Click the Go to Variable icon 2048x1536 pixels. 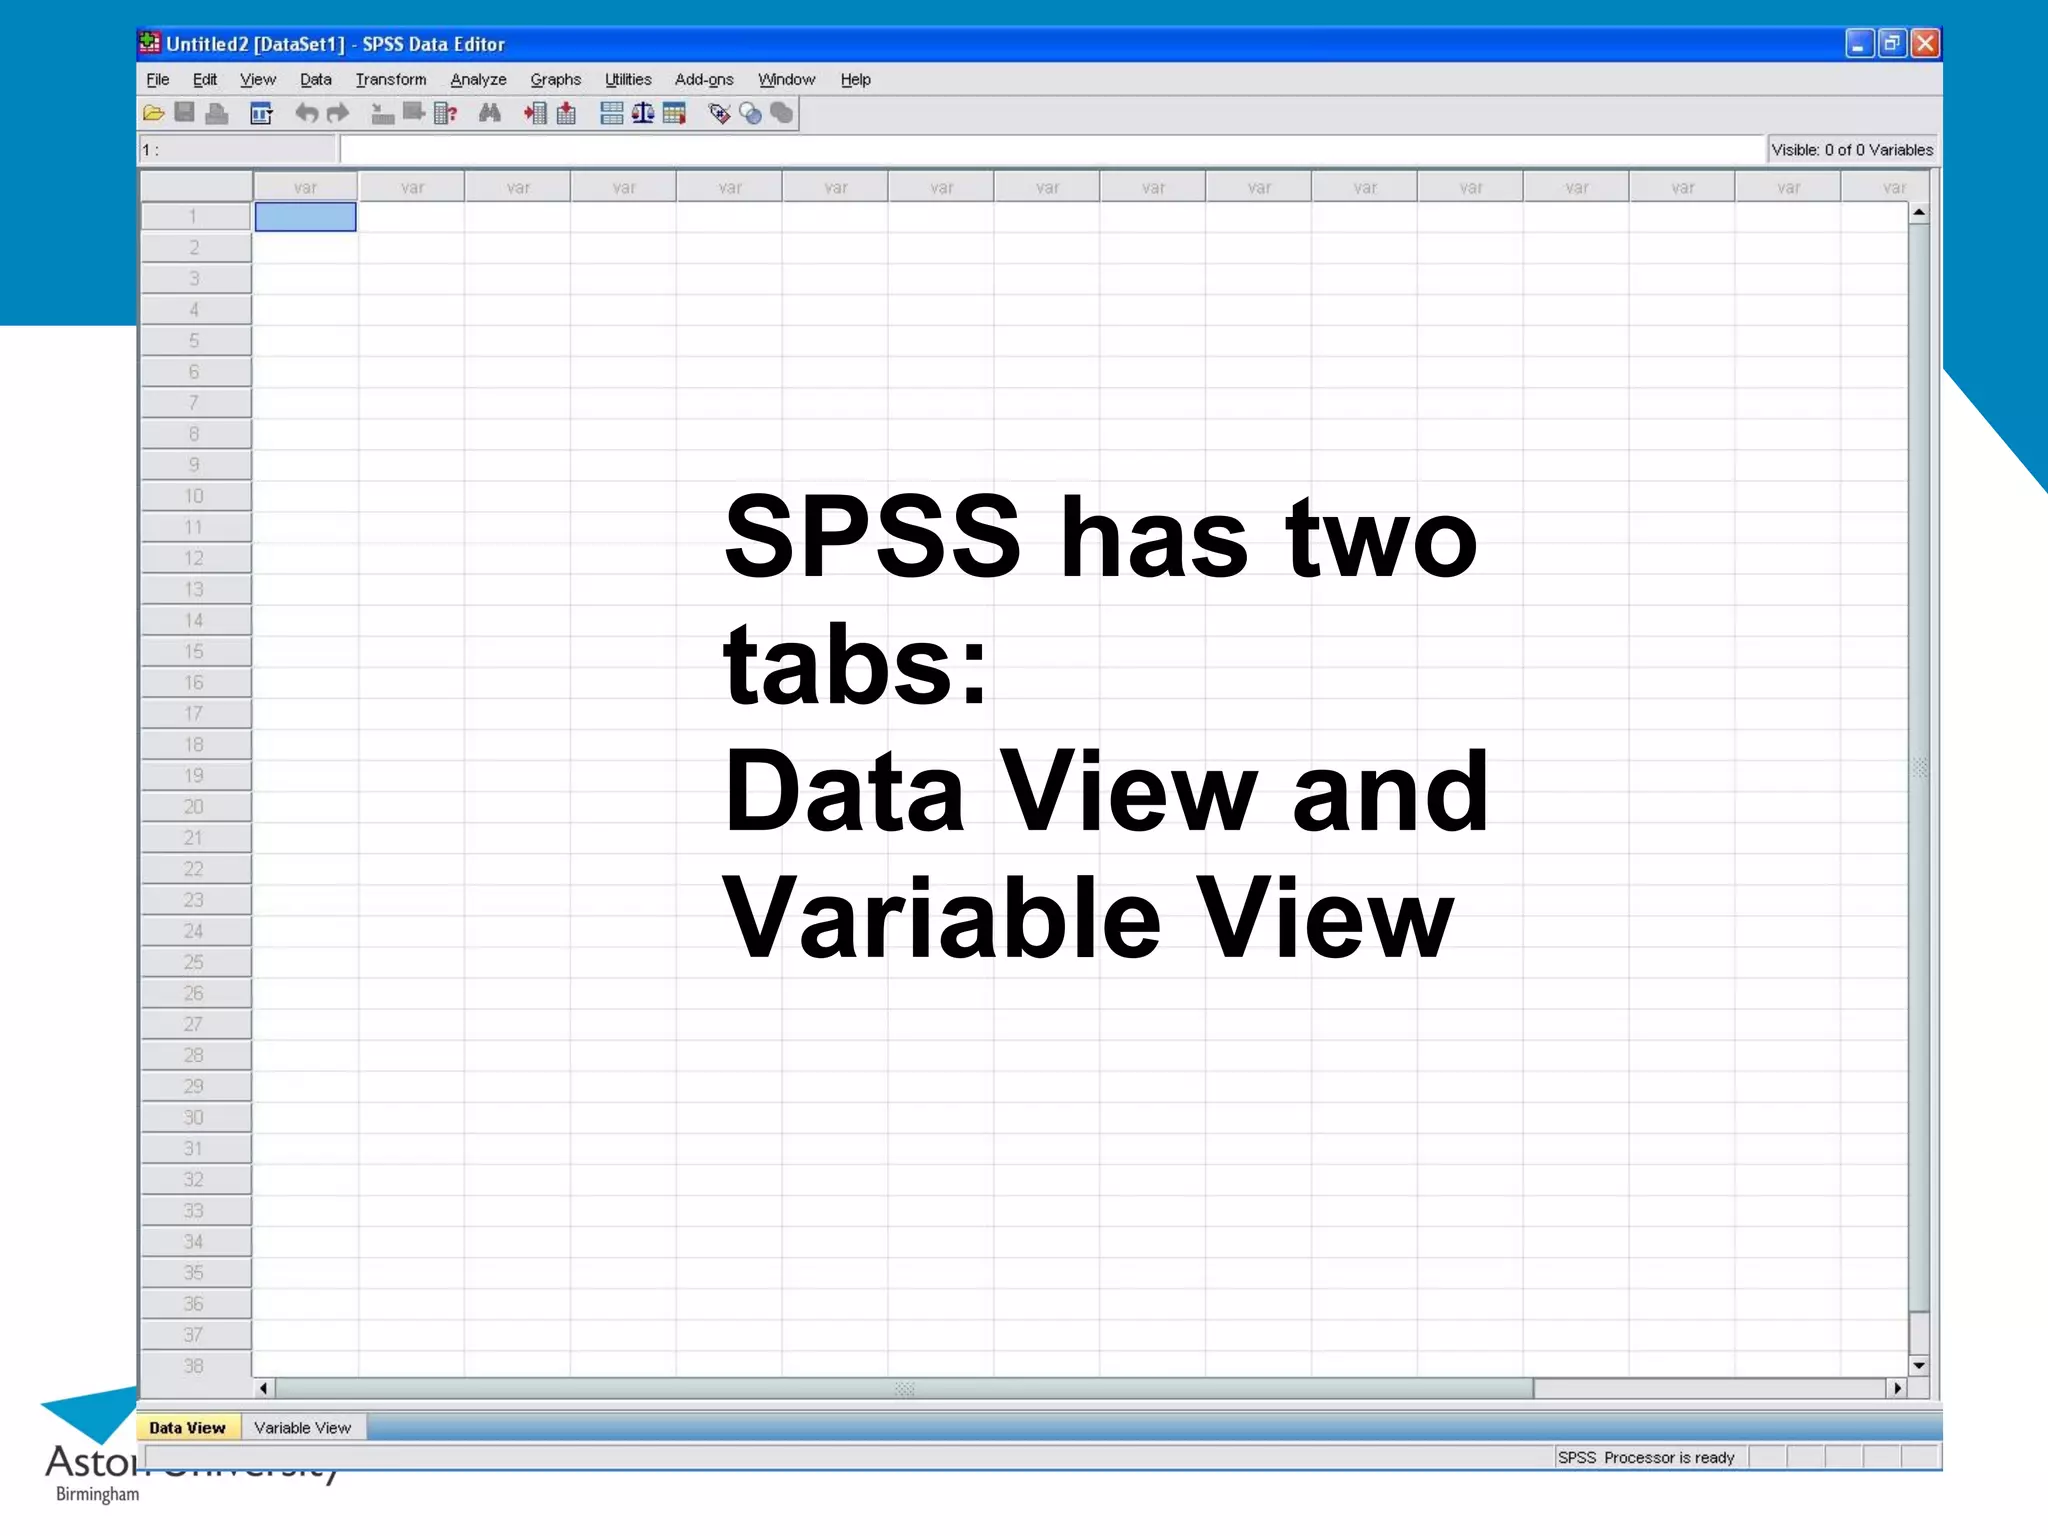[x=414, y=113]
